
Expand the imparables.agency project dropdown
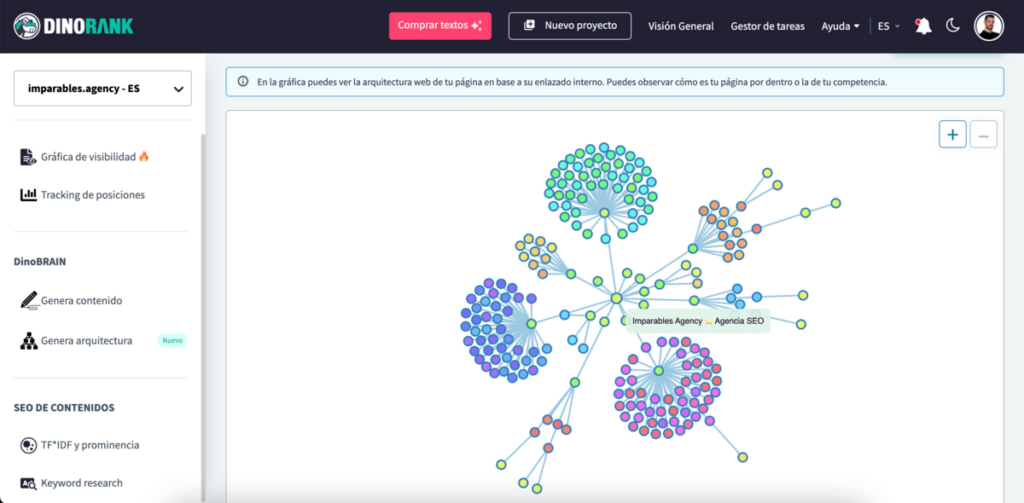pyautogui.click(x=102, y=89)
